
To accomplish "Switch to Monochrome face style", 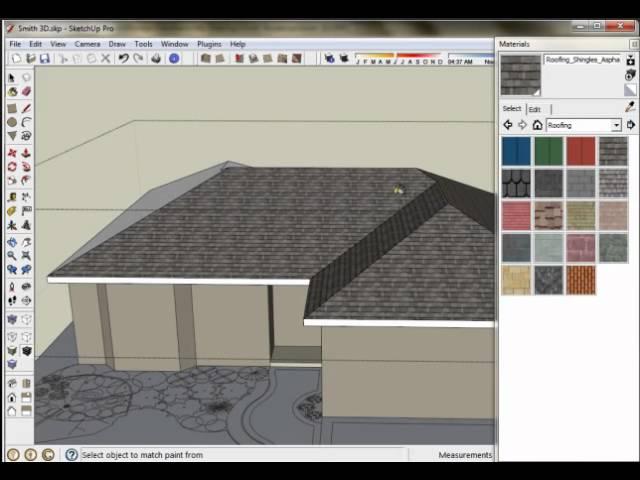I will point(12,364).
